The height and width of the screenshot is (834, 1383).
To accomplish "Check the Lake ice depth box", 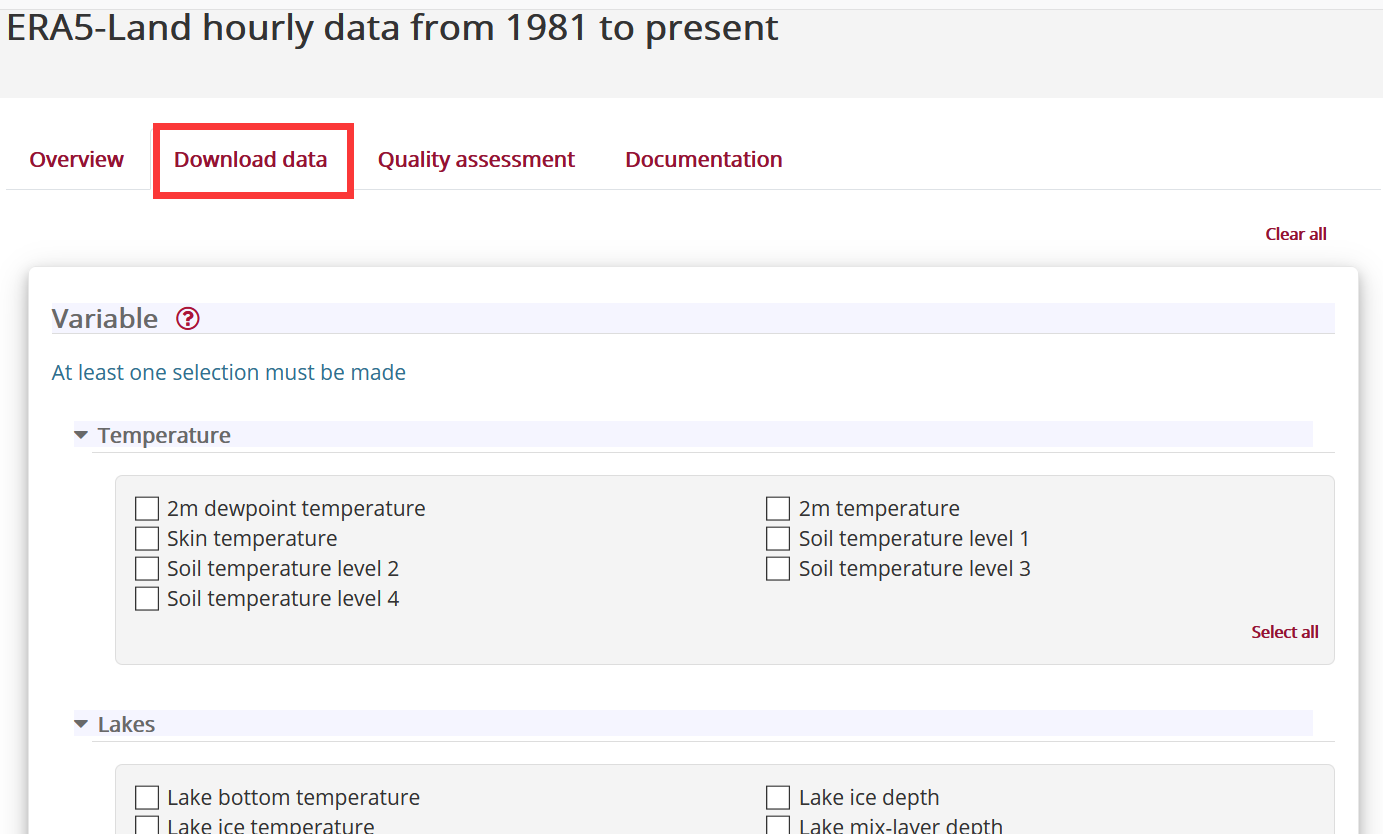I will (778, 798).
